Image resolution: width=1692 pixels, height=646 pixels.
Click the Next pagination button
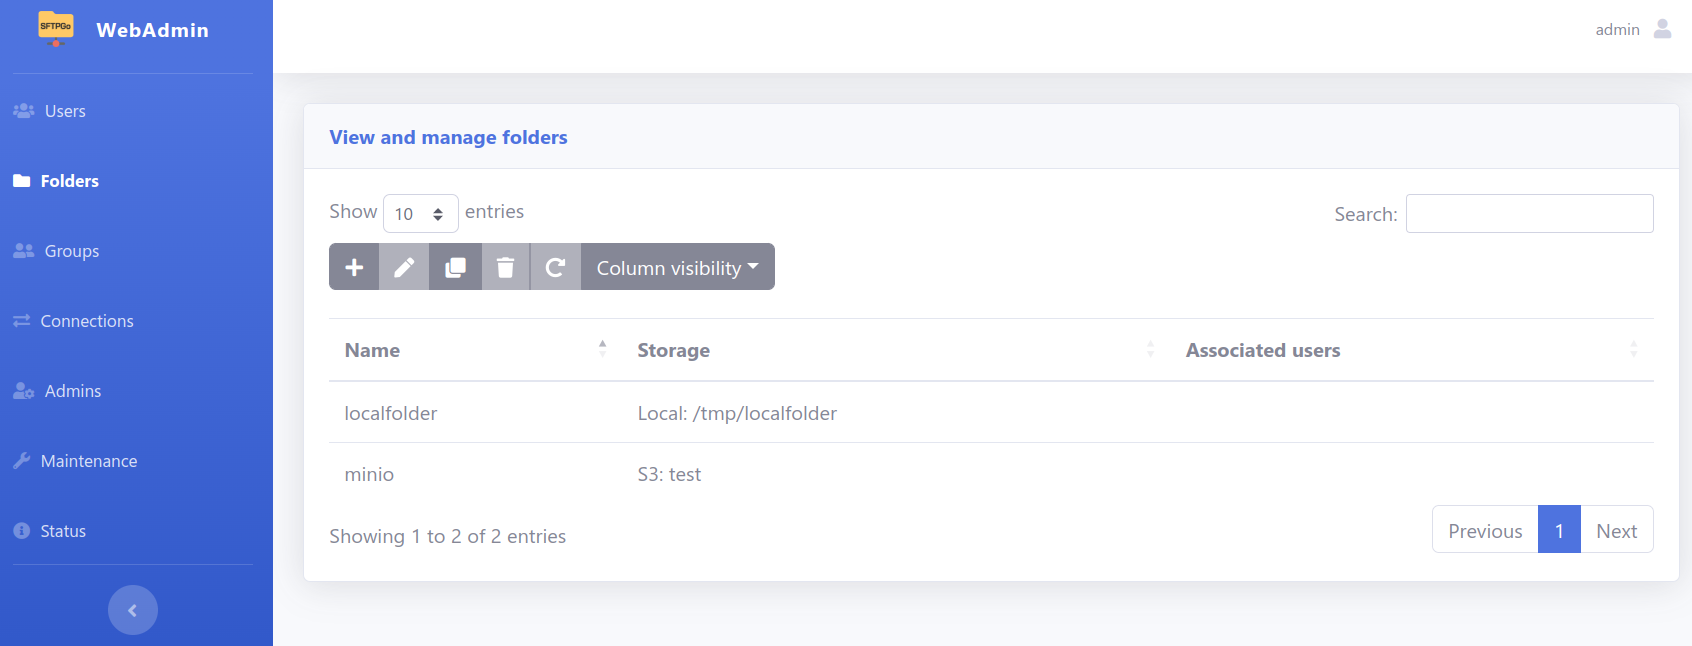[x=1616, y=530]
